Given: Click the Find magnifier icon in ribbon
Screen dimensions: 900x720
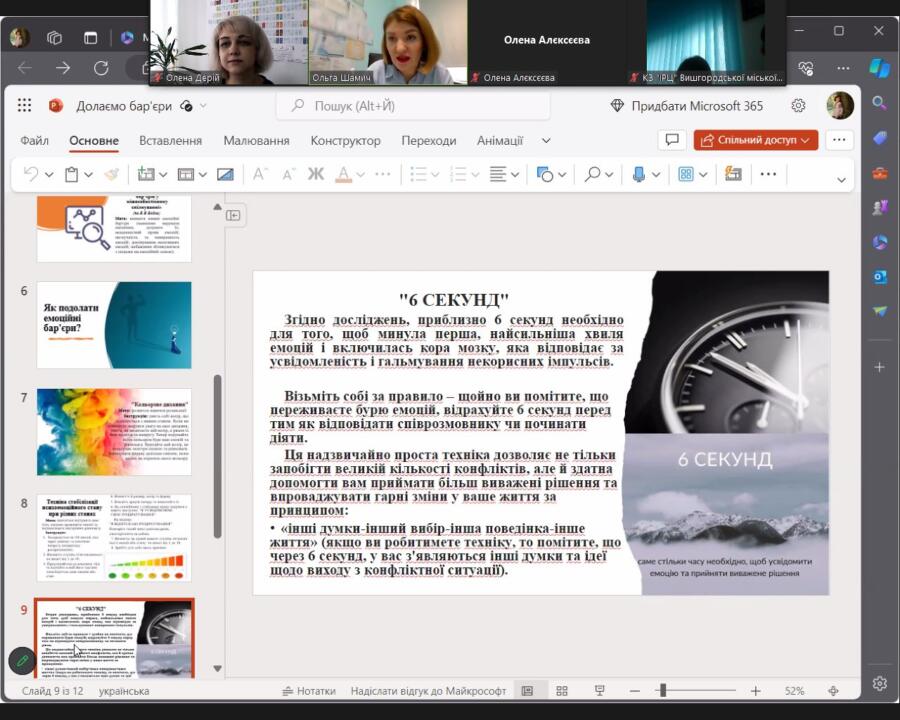Looking at the screenshot, I should pos(592,174).
